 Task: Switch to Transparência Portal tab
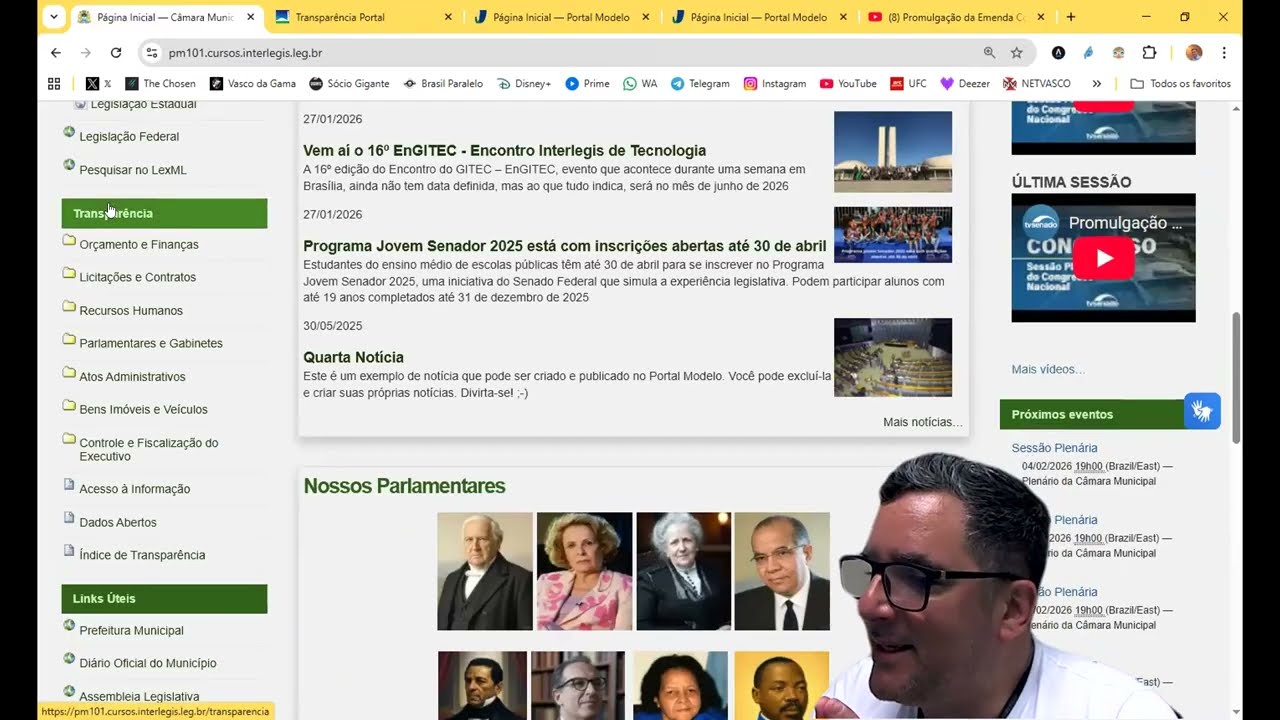pos(364,17)
